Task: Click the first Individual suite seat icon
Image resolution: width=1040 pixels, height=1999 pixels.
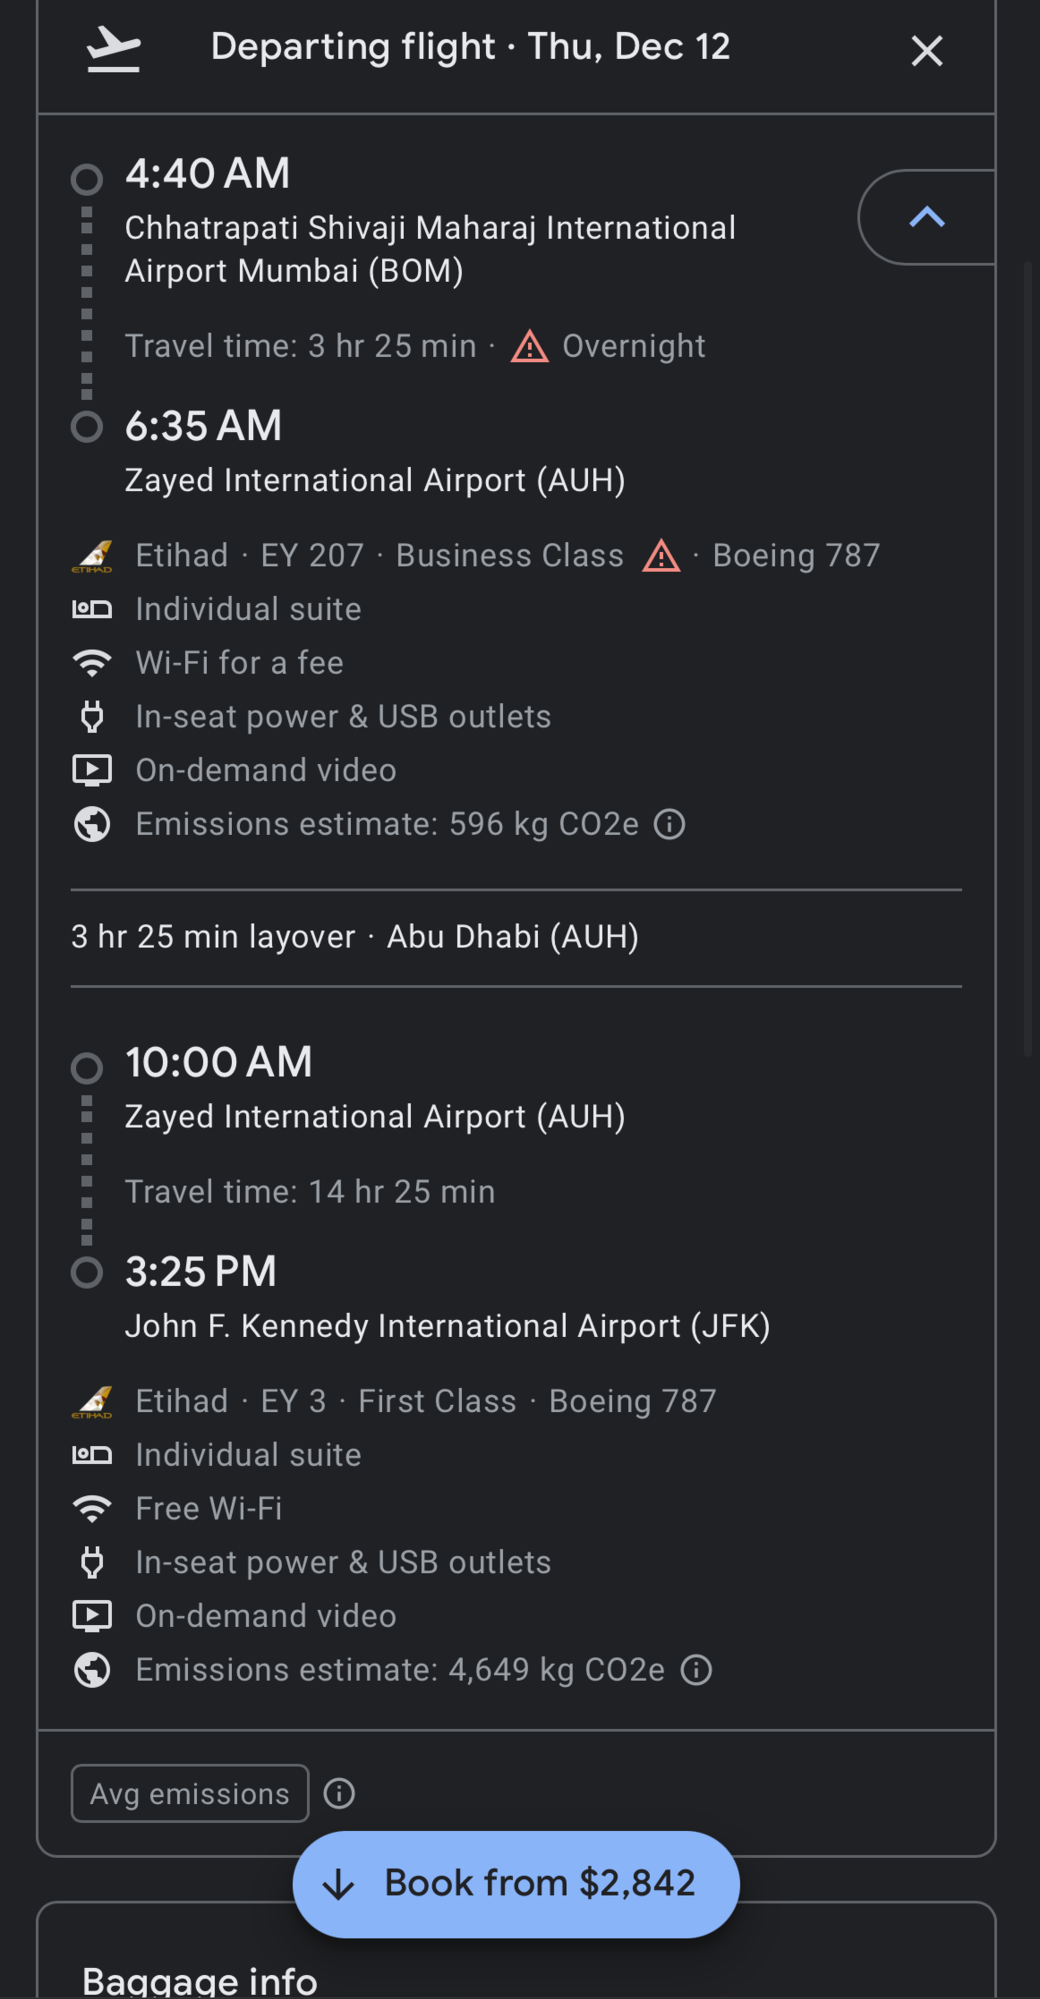Action: (x=92, y=609)
